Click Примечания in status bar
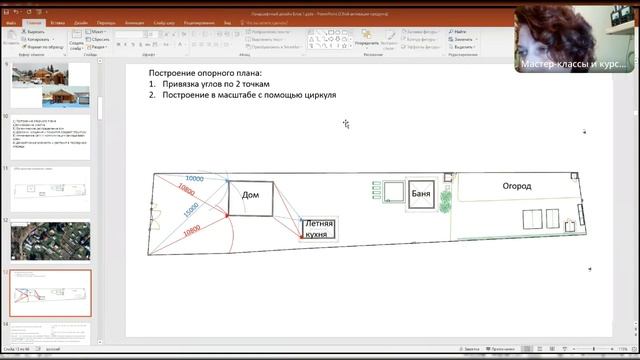 500,349
